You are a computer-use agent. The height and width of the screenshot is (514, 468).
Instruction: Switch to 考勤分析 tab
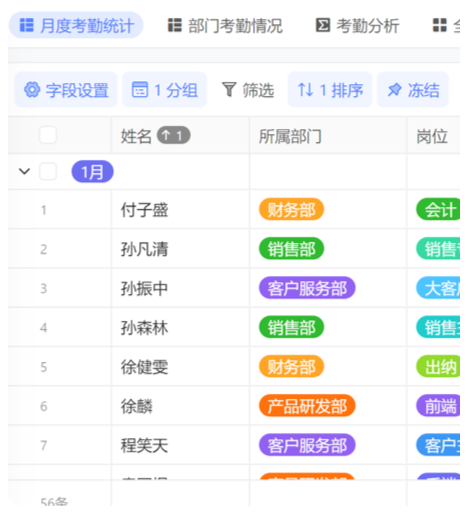pos(357,25)
